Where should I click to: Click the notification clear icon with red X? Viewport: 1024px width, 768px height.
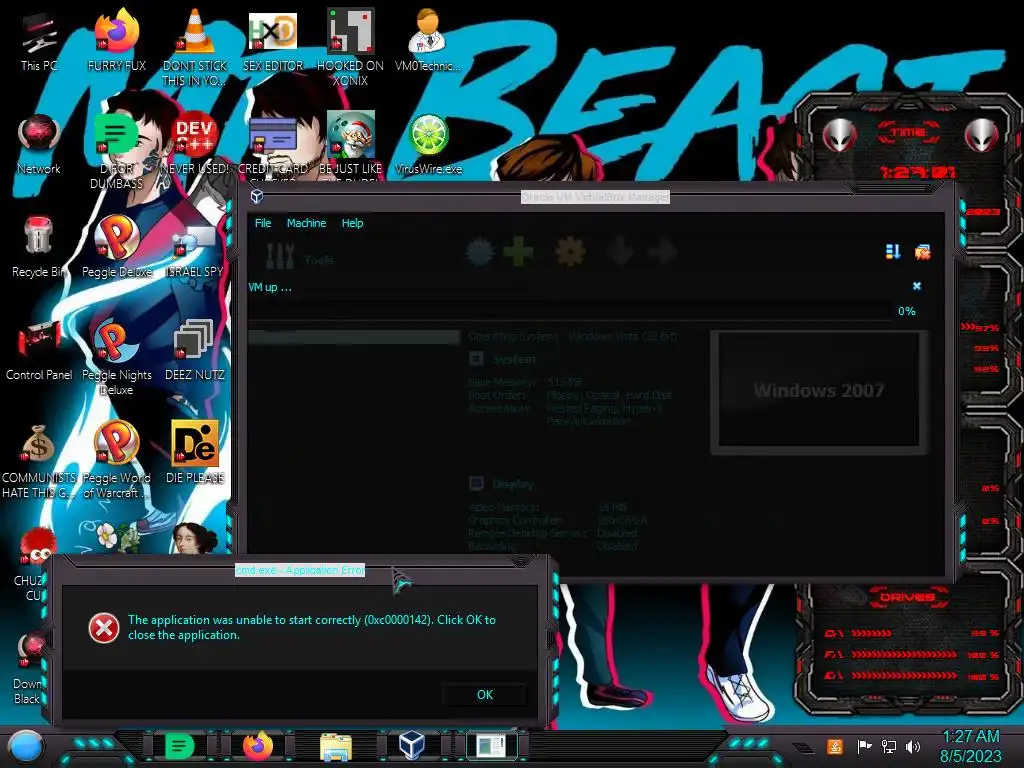[922, 252]
